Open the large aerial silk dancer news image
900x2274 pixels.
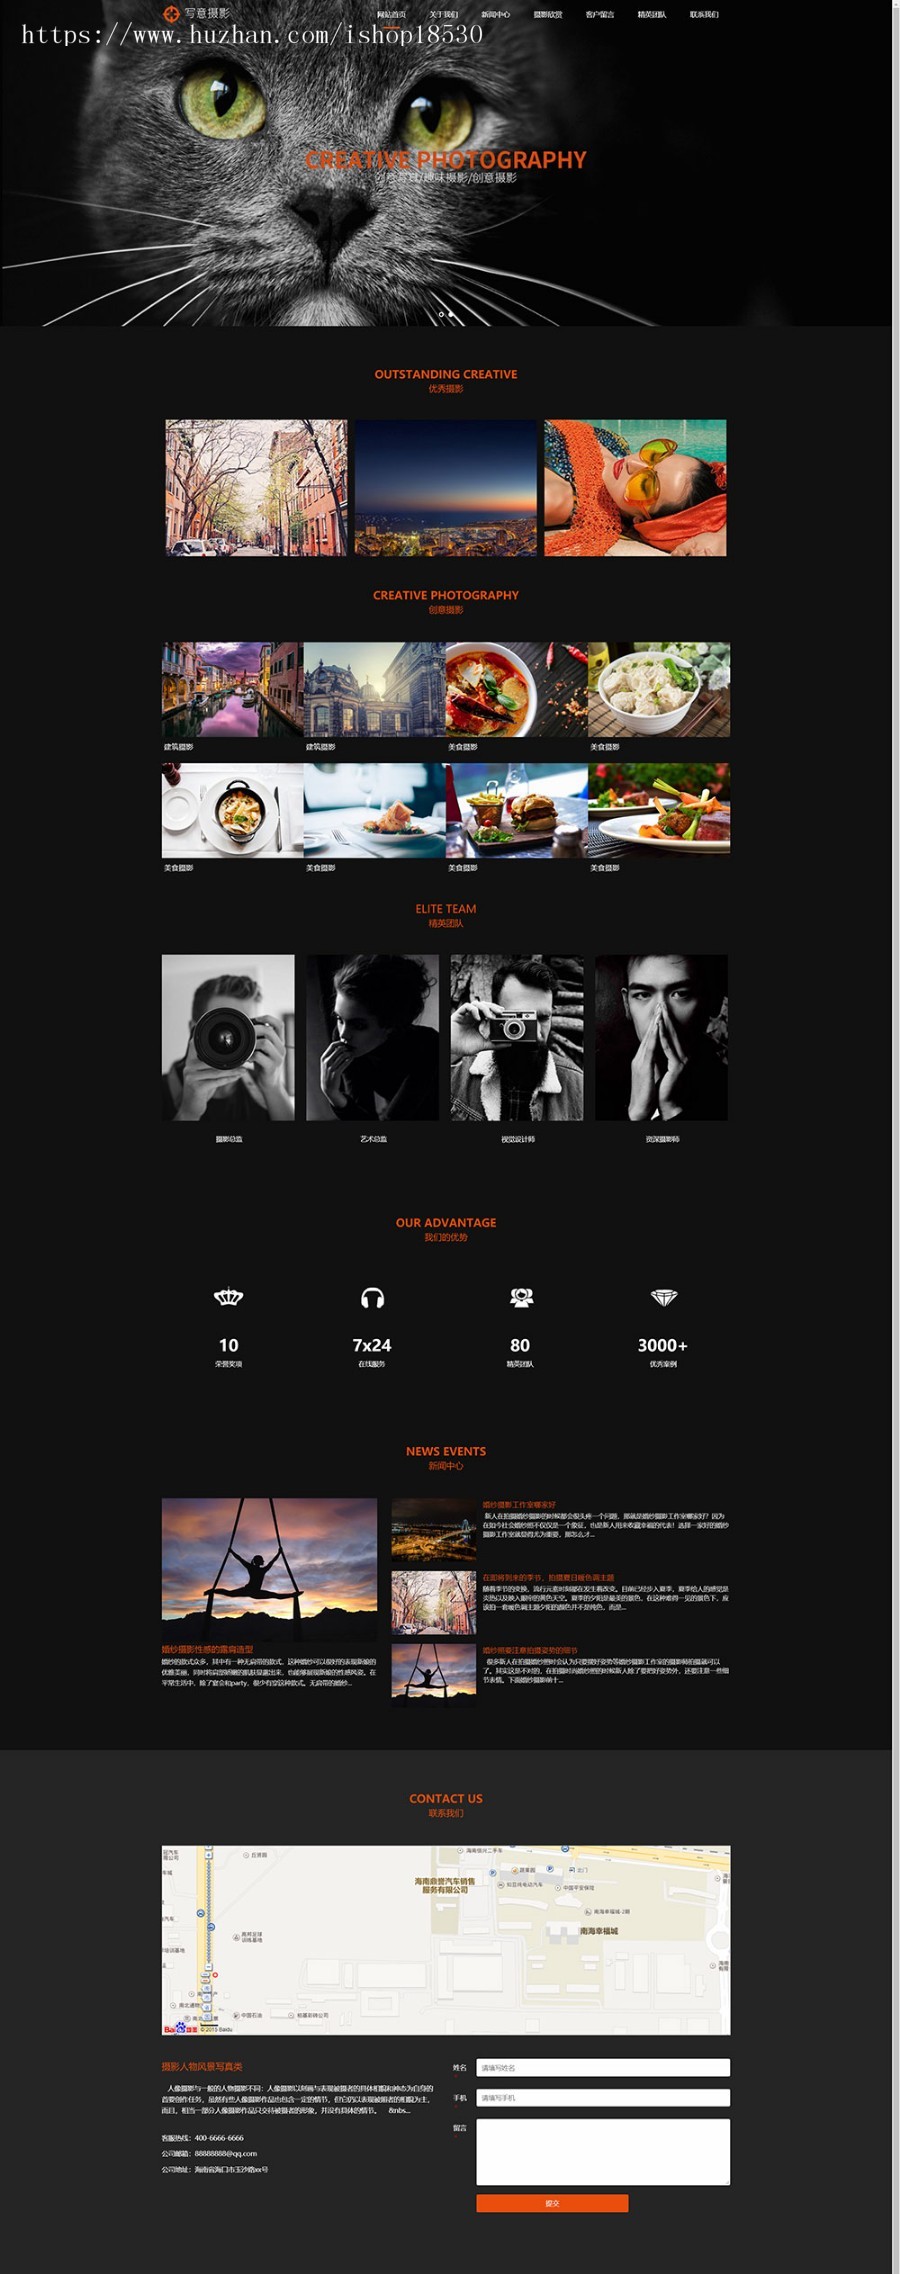[x=269, y=1568]
